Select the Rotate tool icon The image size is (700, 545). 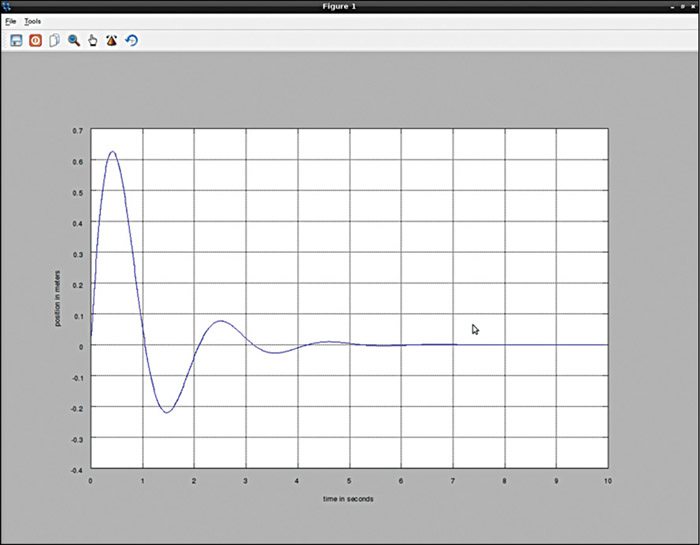point(111,41)
